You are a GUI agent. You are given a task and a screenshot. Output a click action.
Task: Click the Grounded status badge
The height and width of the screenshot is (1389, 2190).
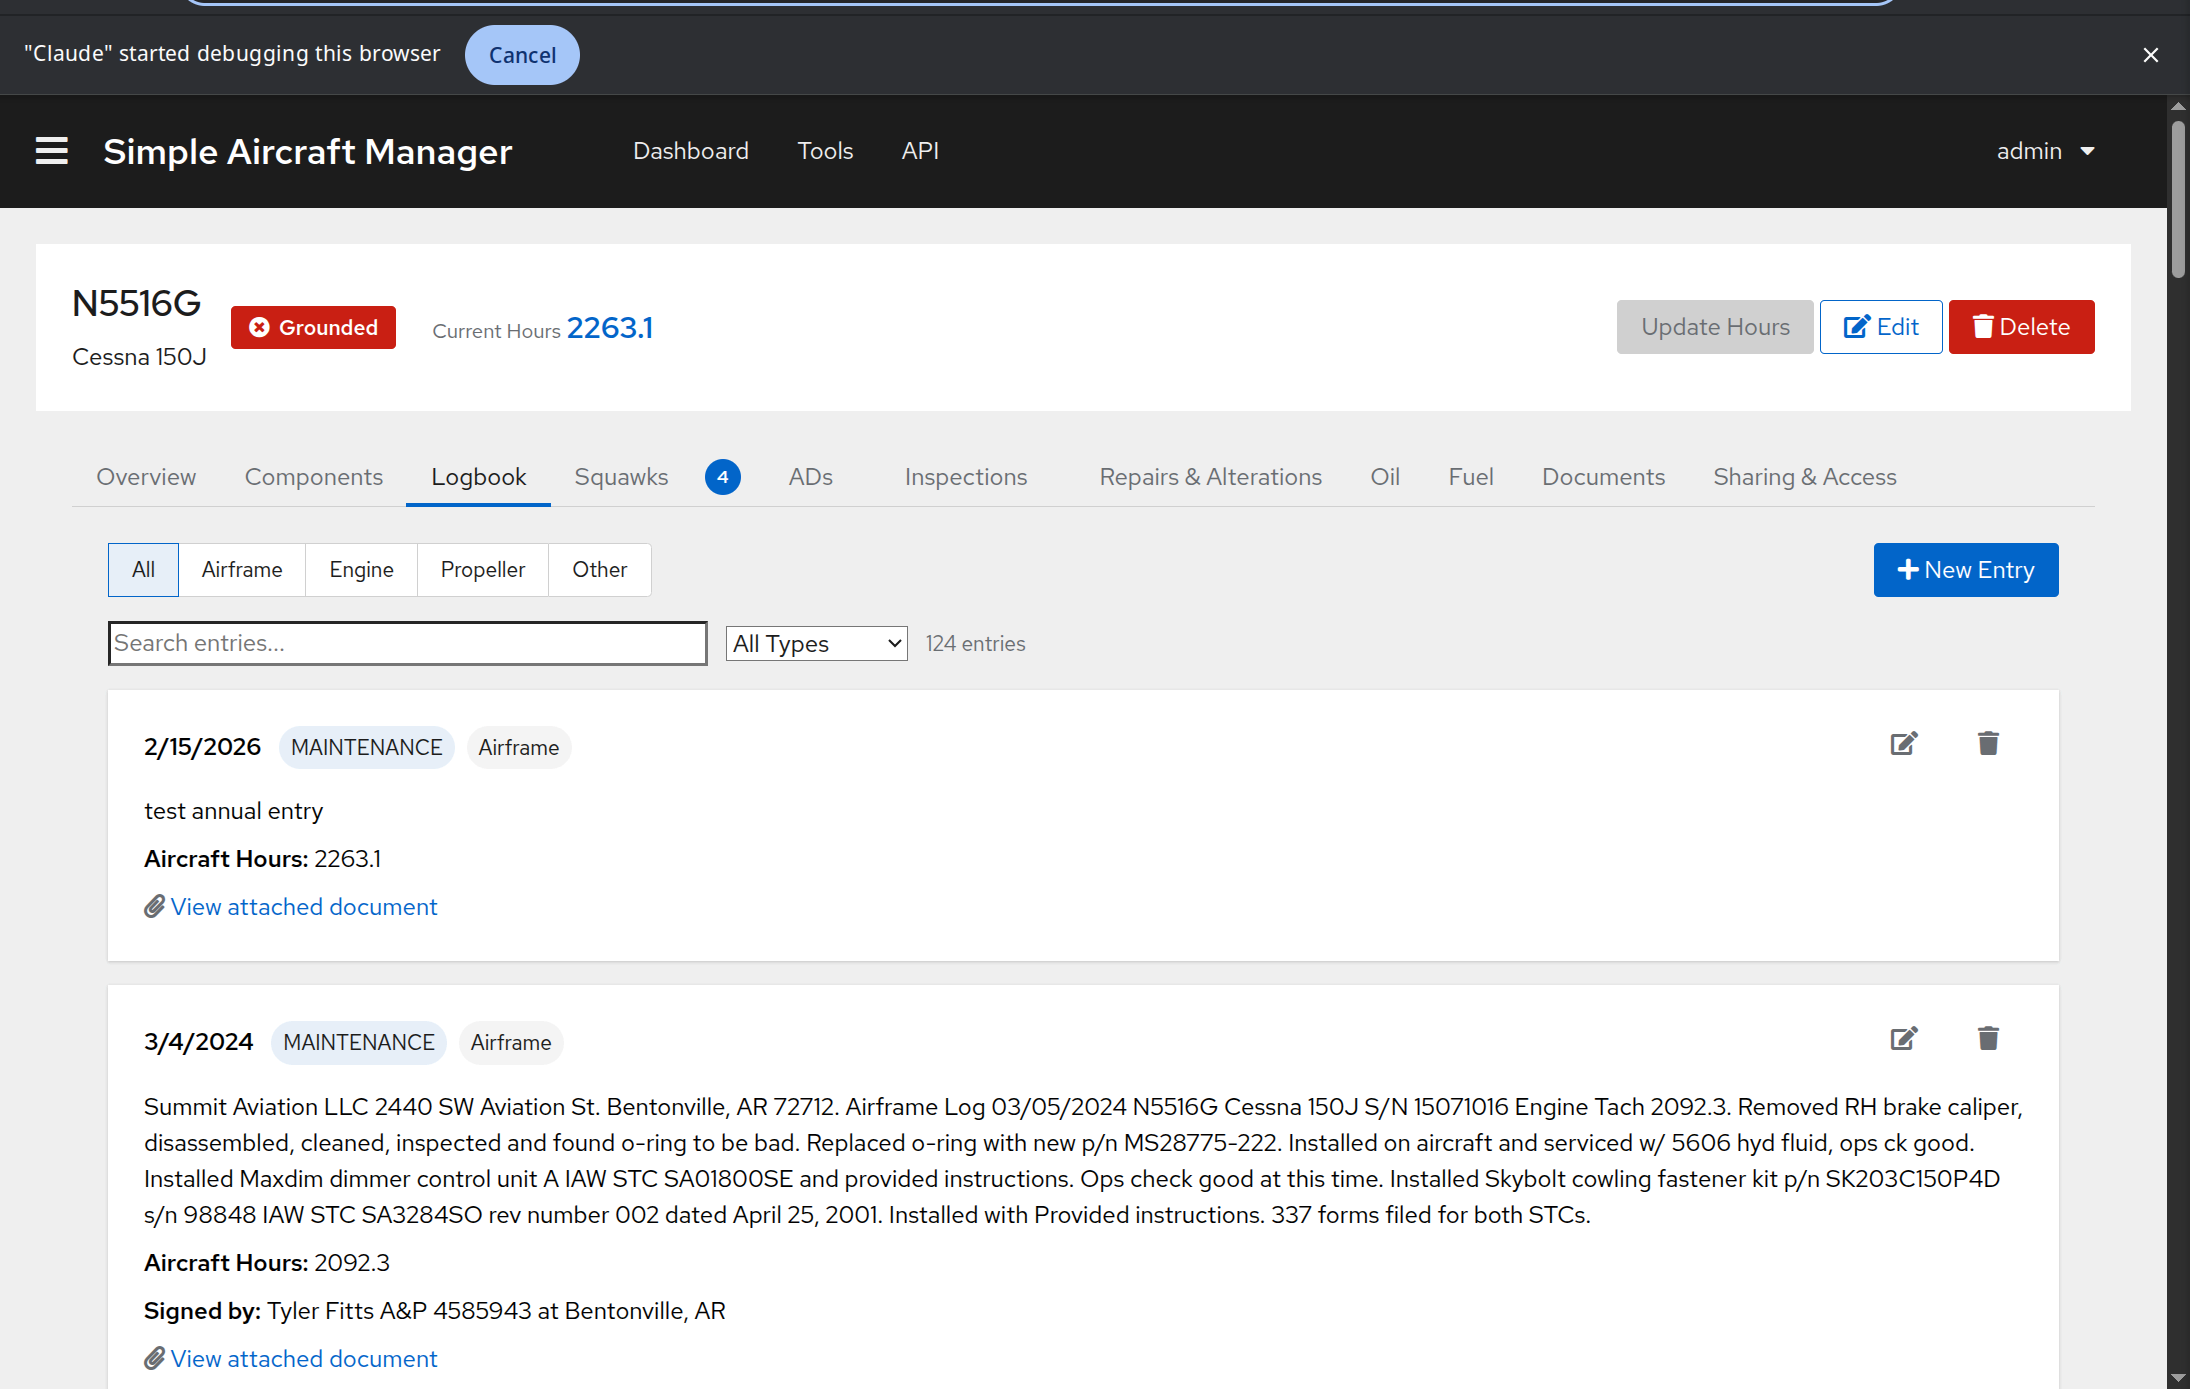click(313, 328)
